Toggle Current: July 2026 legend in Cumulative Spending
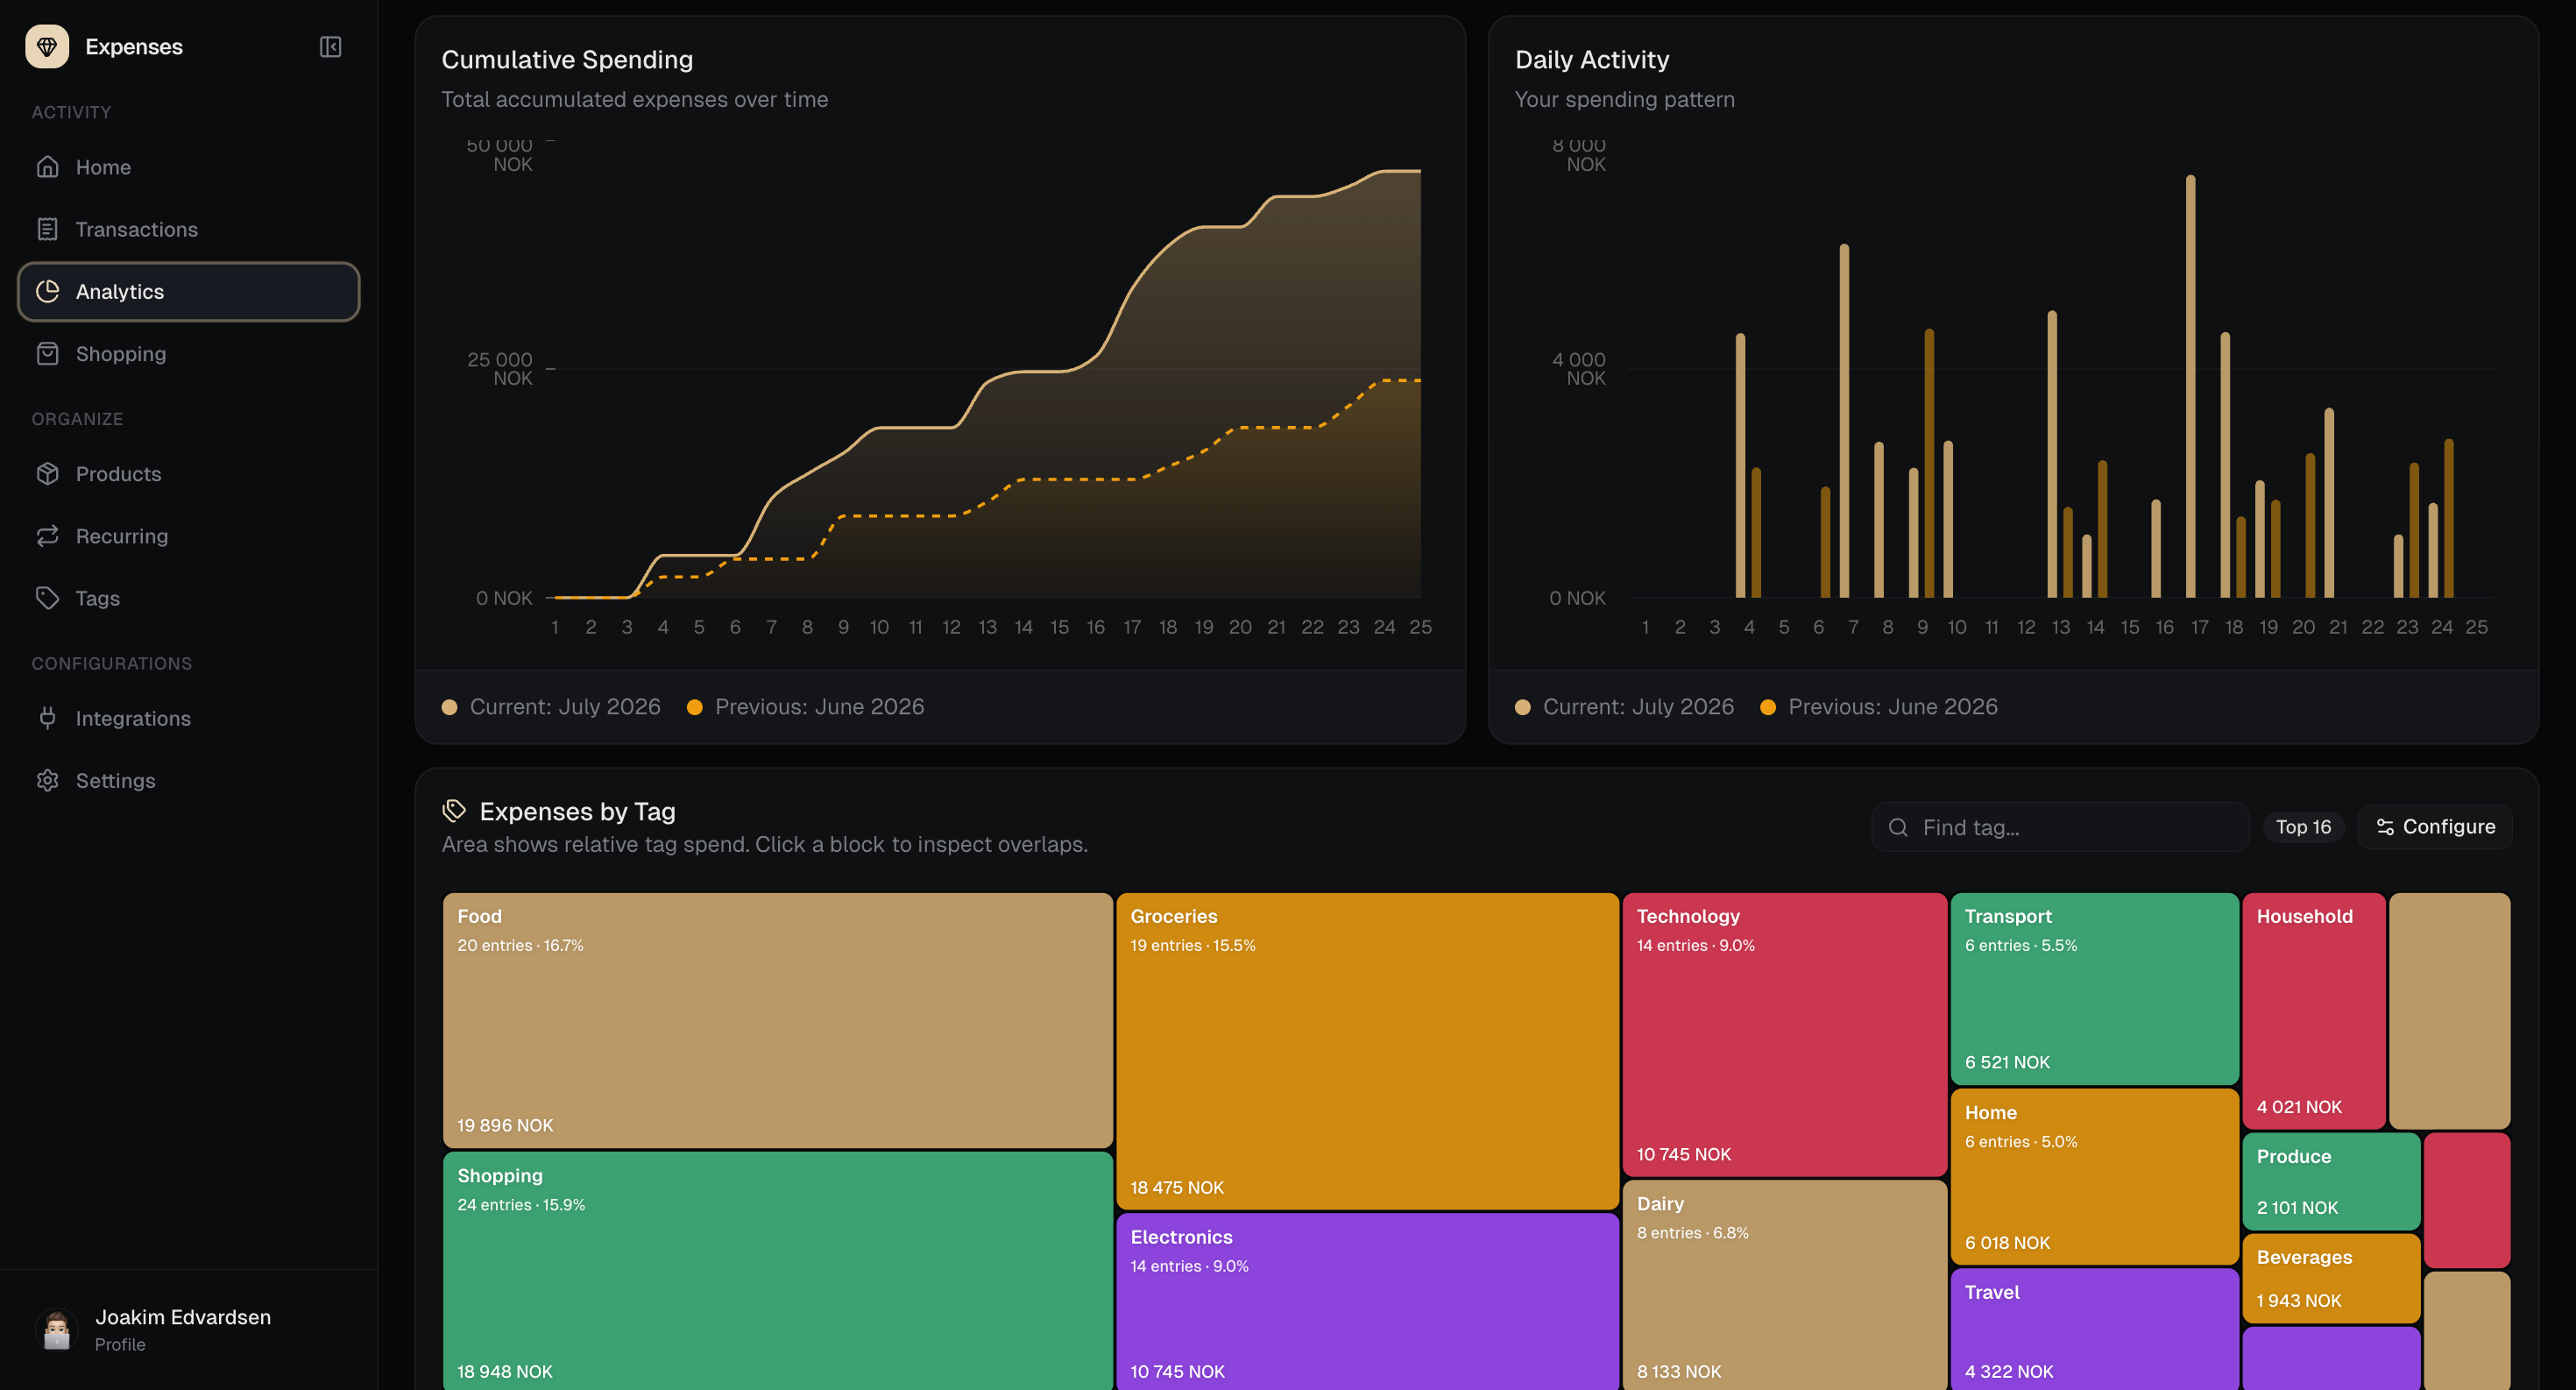This screenshot has width=2576, height=1390. [x=551, y=707]
